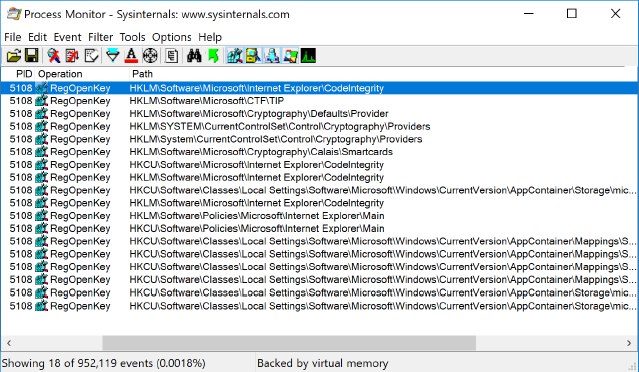Viewport: 639px width, 372px height.
Task: Select the HKCU Internet Explorer\CodeIntegrity row
Action: click(x=320, y=165)
